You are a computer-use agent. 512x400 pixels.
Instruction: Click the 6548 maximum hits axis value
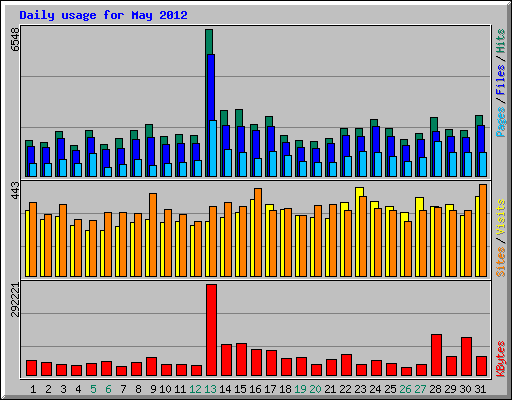point(15,40)
